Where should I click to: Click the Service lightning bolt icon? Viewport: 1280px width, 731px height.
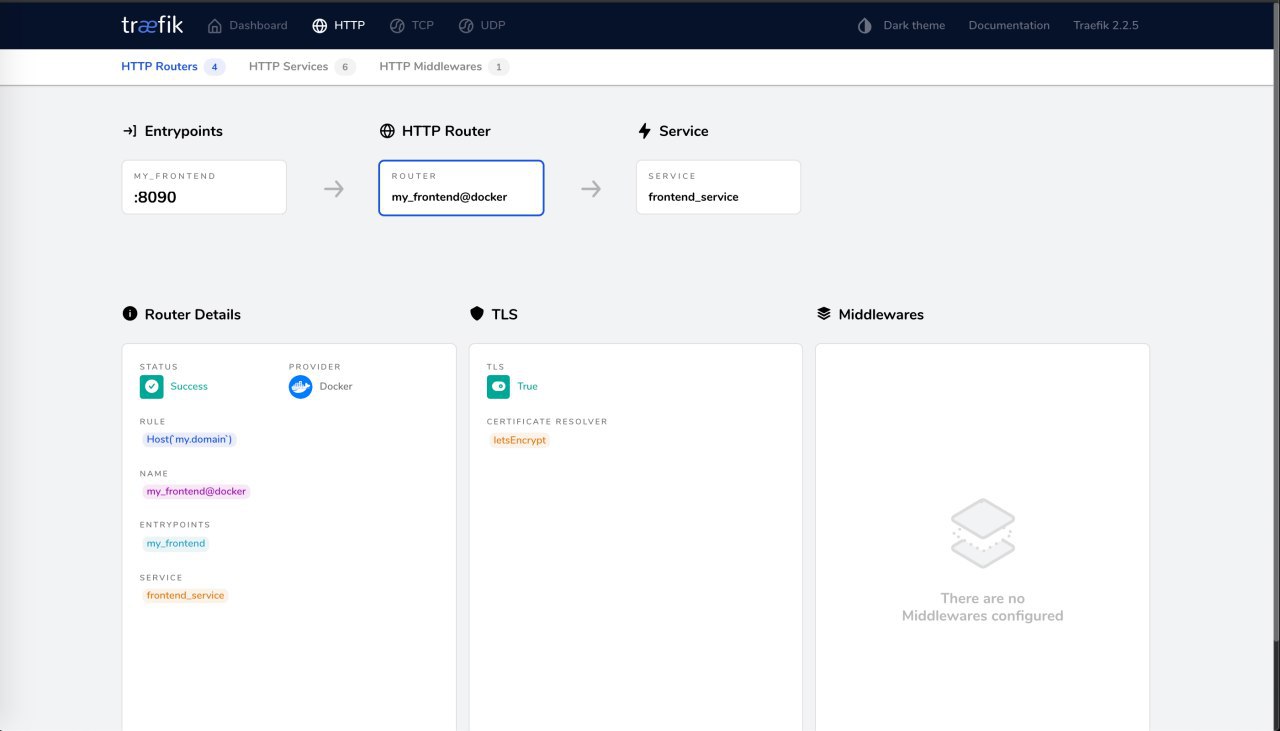[x=644, y=131]
